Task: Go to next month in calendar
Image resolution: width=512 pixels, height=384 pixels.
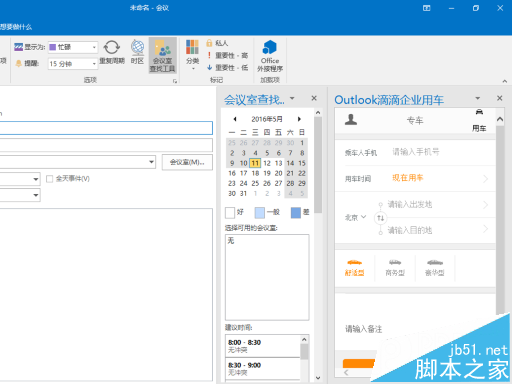Action: 299,119
